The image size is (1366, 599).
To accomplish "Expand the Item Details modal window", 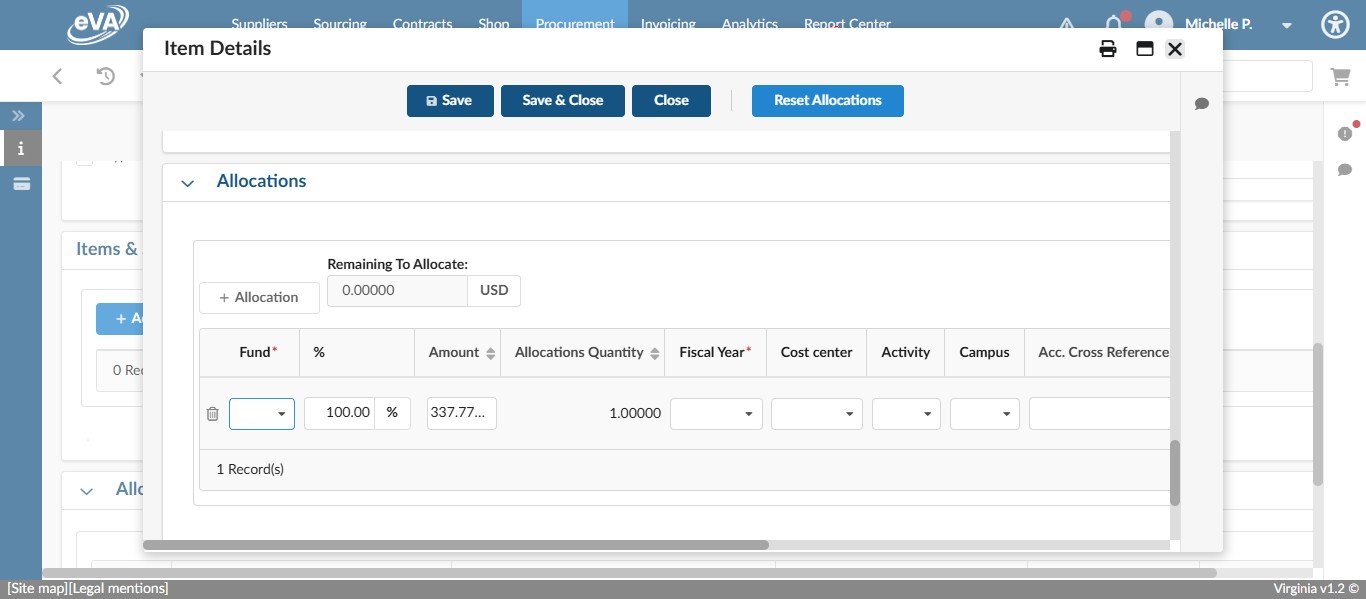I will [1144, 48].
